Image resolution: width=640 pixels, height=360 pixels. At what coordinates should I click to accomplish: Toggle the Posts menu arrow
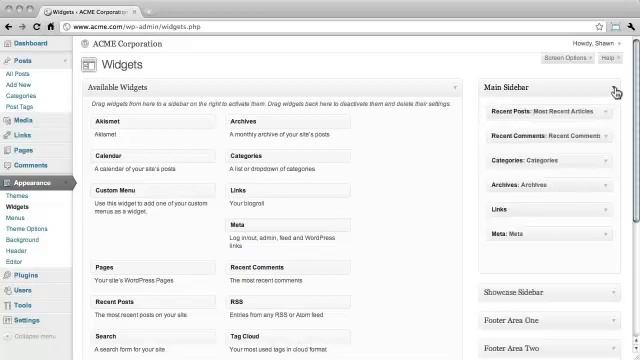coord(65,61)
